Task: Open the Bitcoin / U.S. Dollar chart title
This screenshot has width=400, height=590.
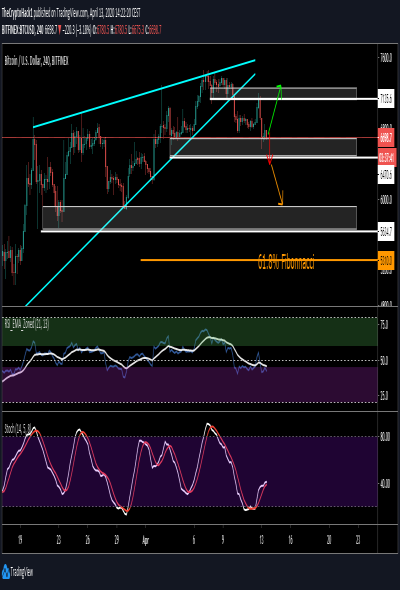Action: (37, 61)
